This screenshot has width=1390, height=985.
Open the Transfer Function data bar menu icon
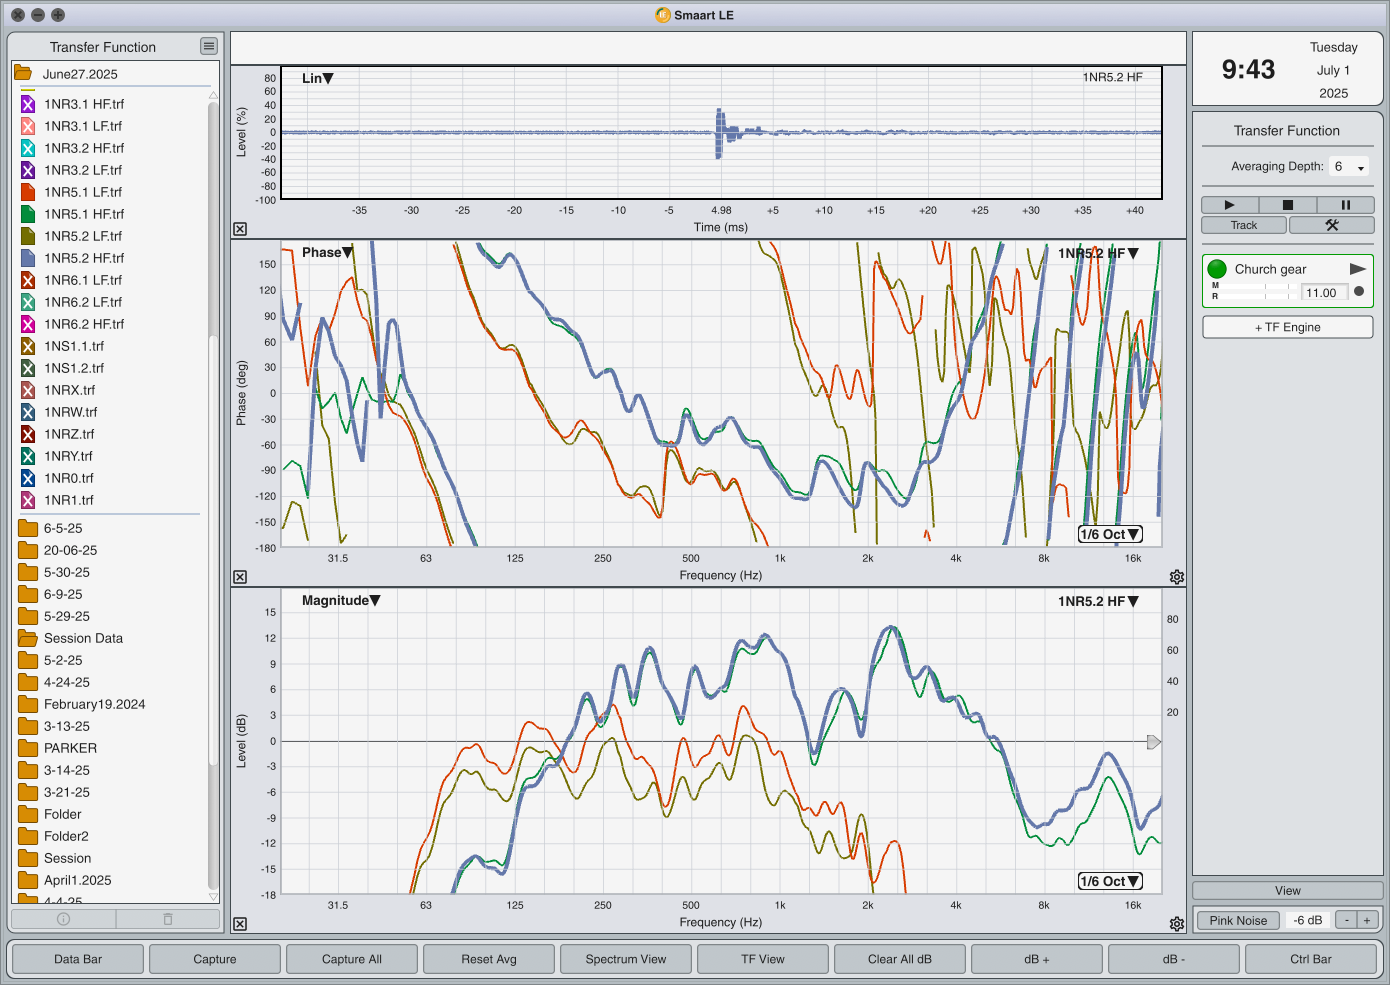[208, 46]
